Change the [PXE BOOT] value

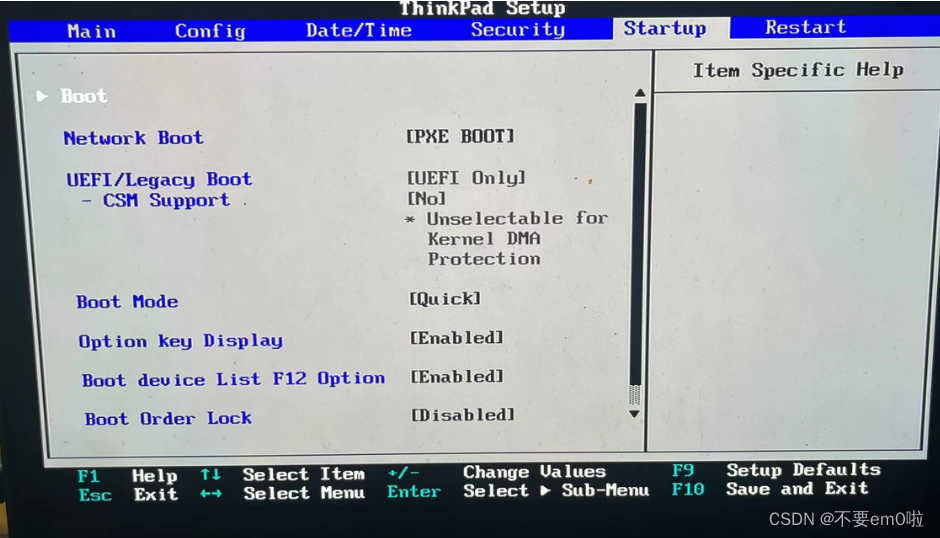pos(460,136)
